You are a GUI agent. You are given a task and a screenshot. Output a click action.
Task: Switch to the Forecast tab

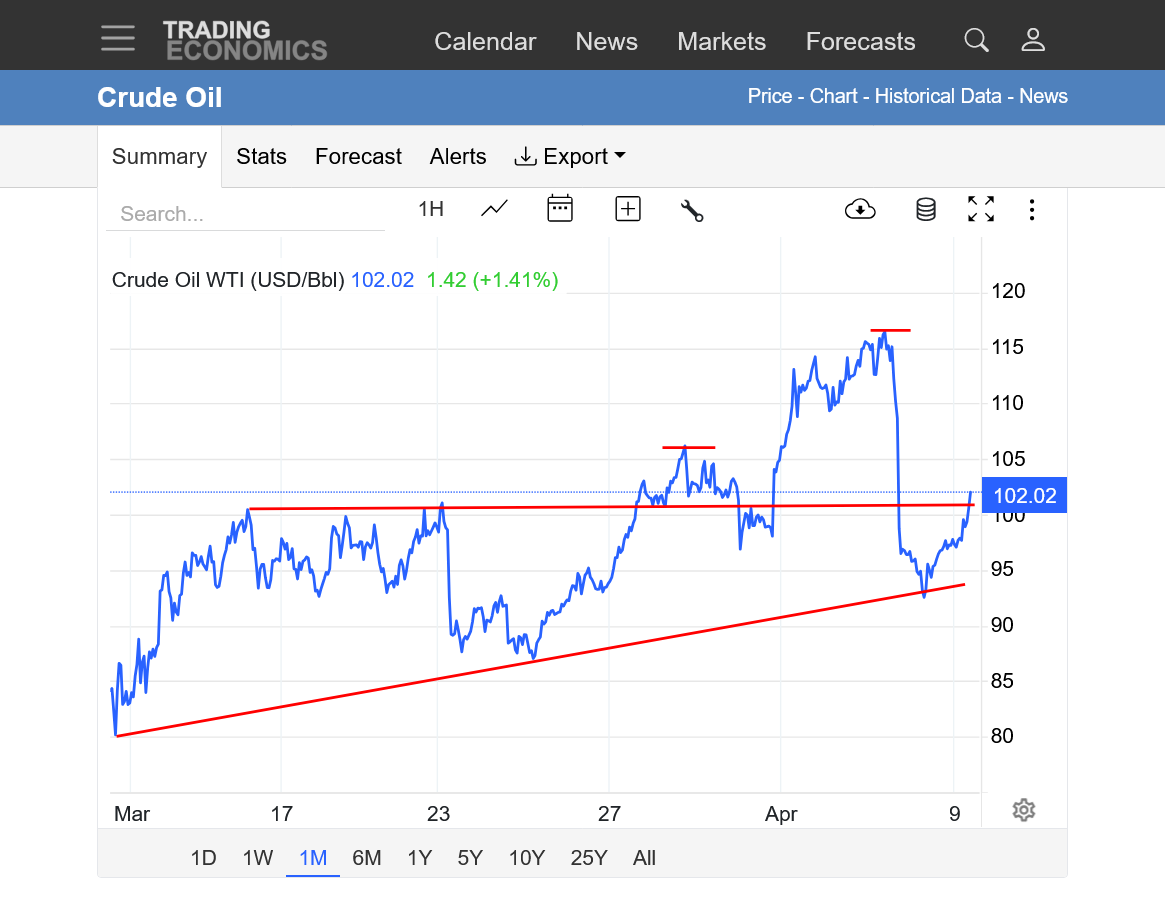pyautogui.click(x=358, y=157)
